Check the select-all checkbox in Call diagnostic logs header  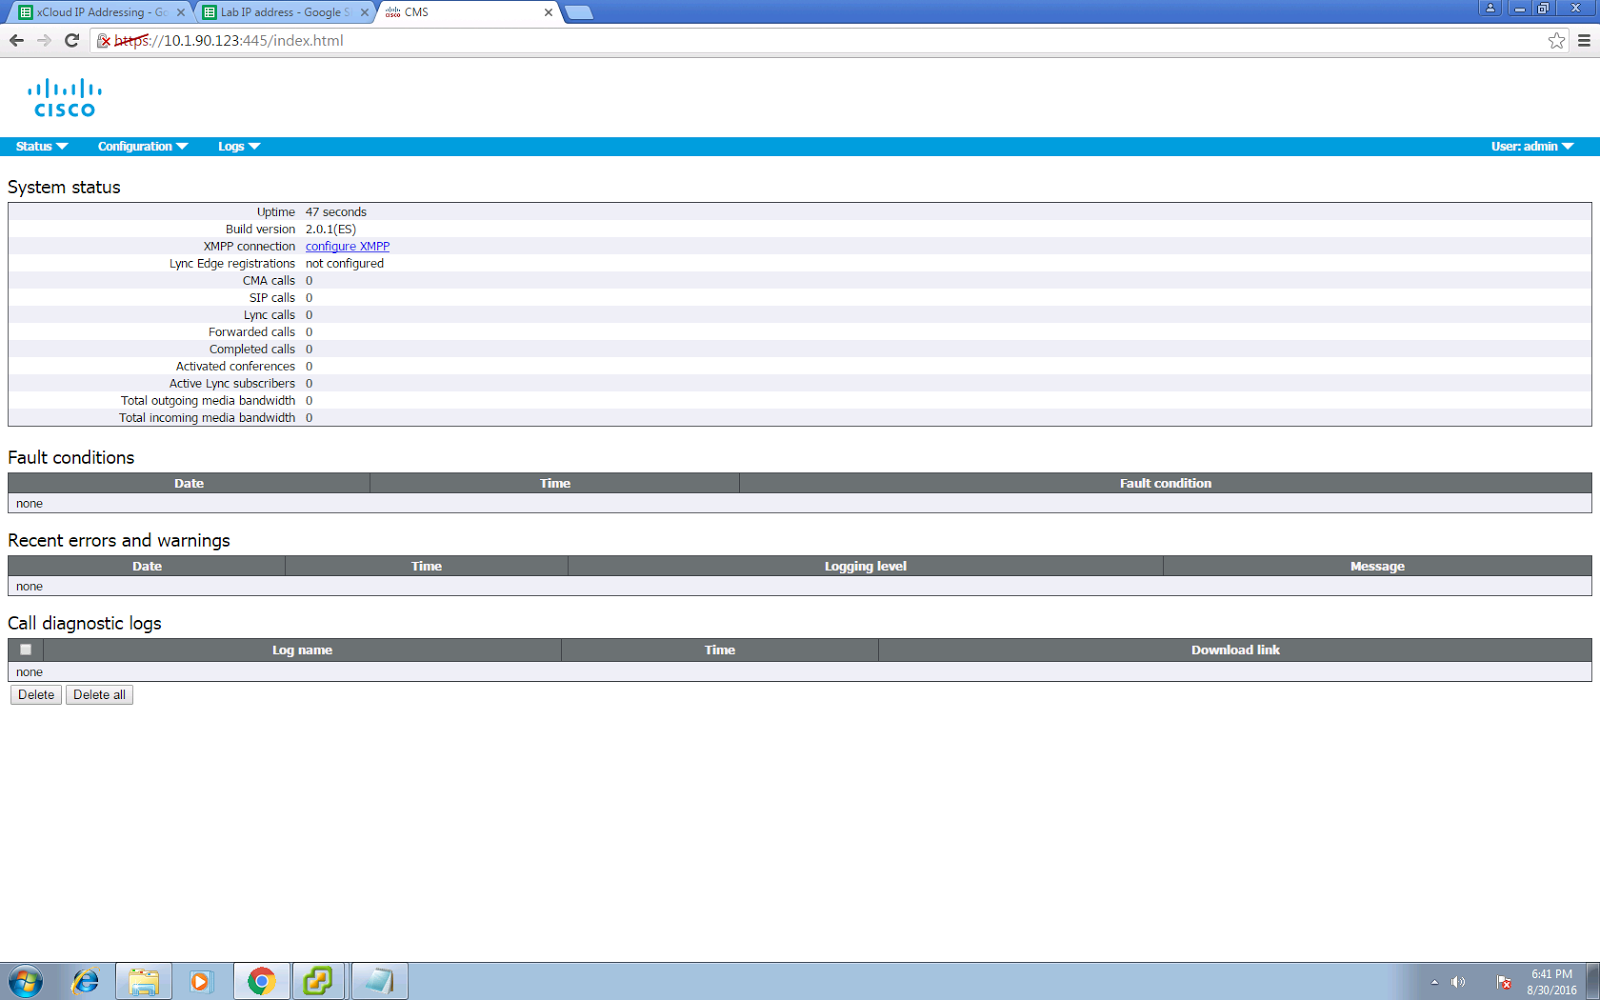click(x=25, y=649)
